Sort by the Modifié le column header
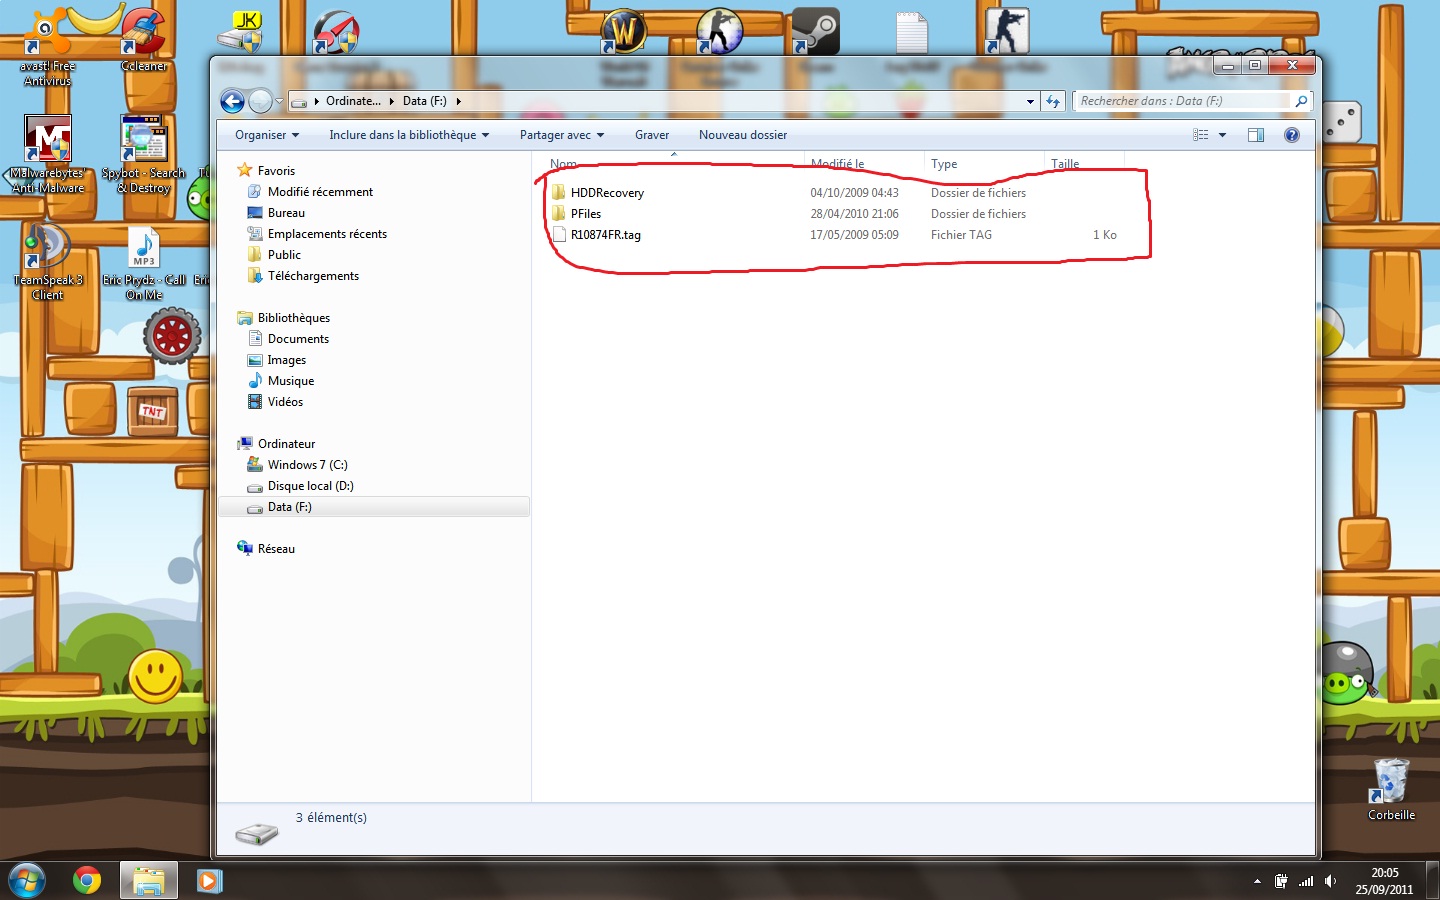Screen dimensions: 1440x900 click(x=837, y=163)
